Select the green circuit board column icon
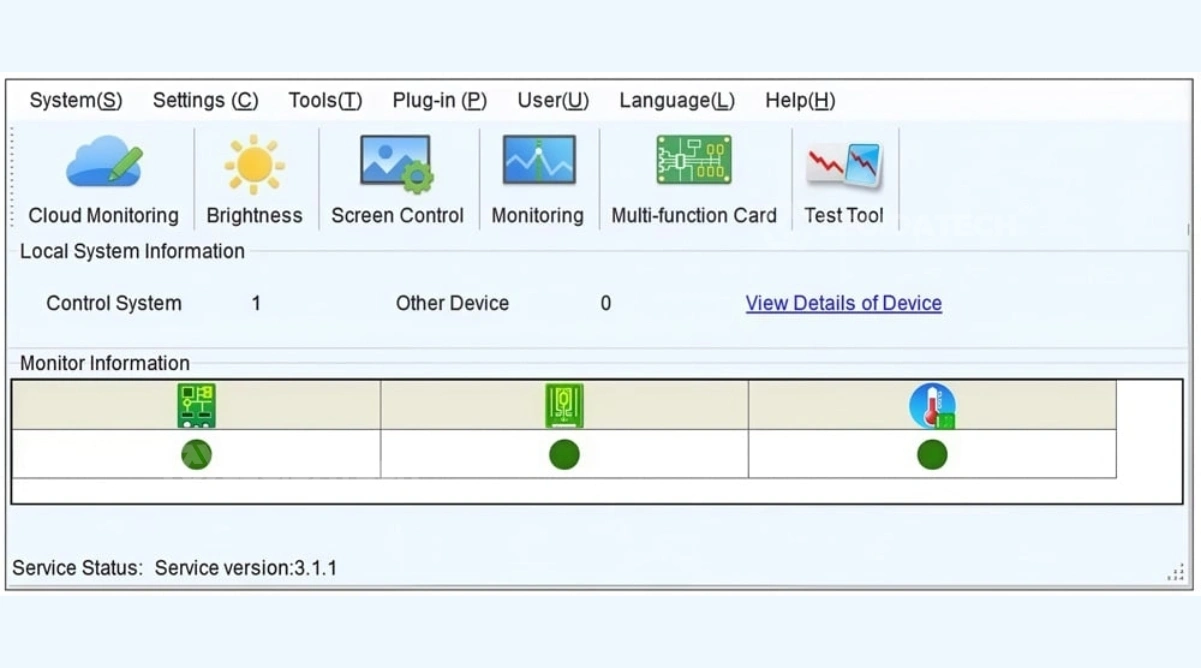 tap(196, 406)
